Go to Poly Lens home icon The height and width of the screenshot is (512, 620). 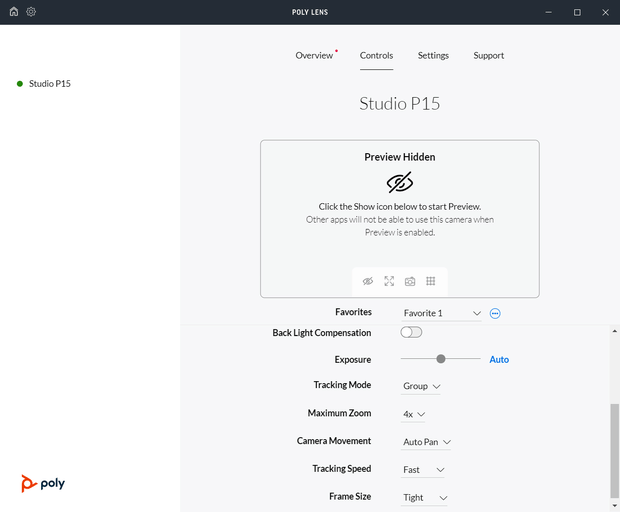click(14, 11)
